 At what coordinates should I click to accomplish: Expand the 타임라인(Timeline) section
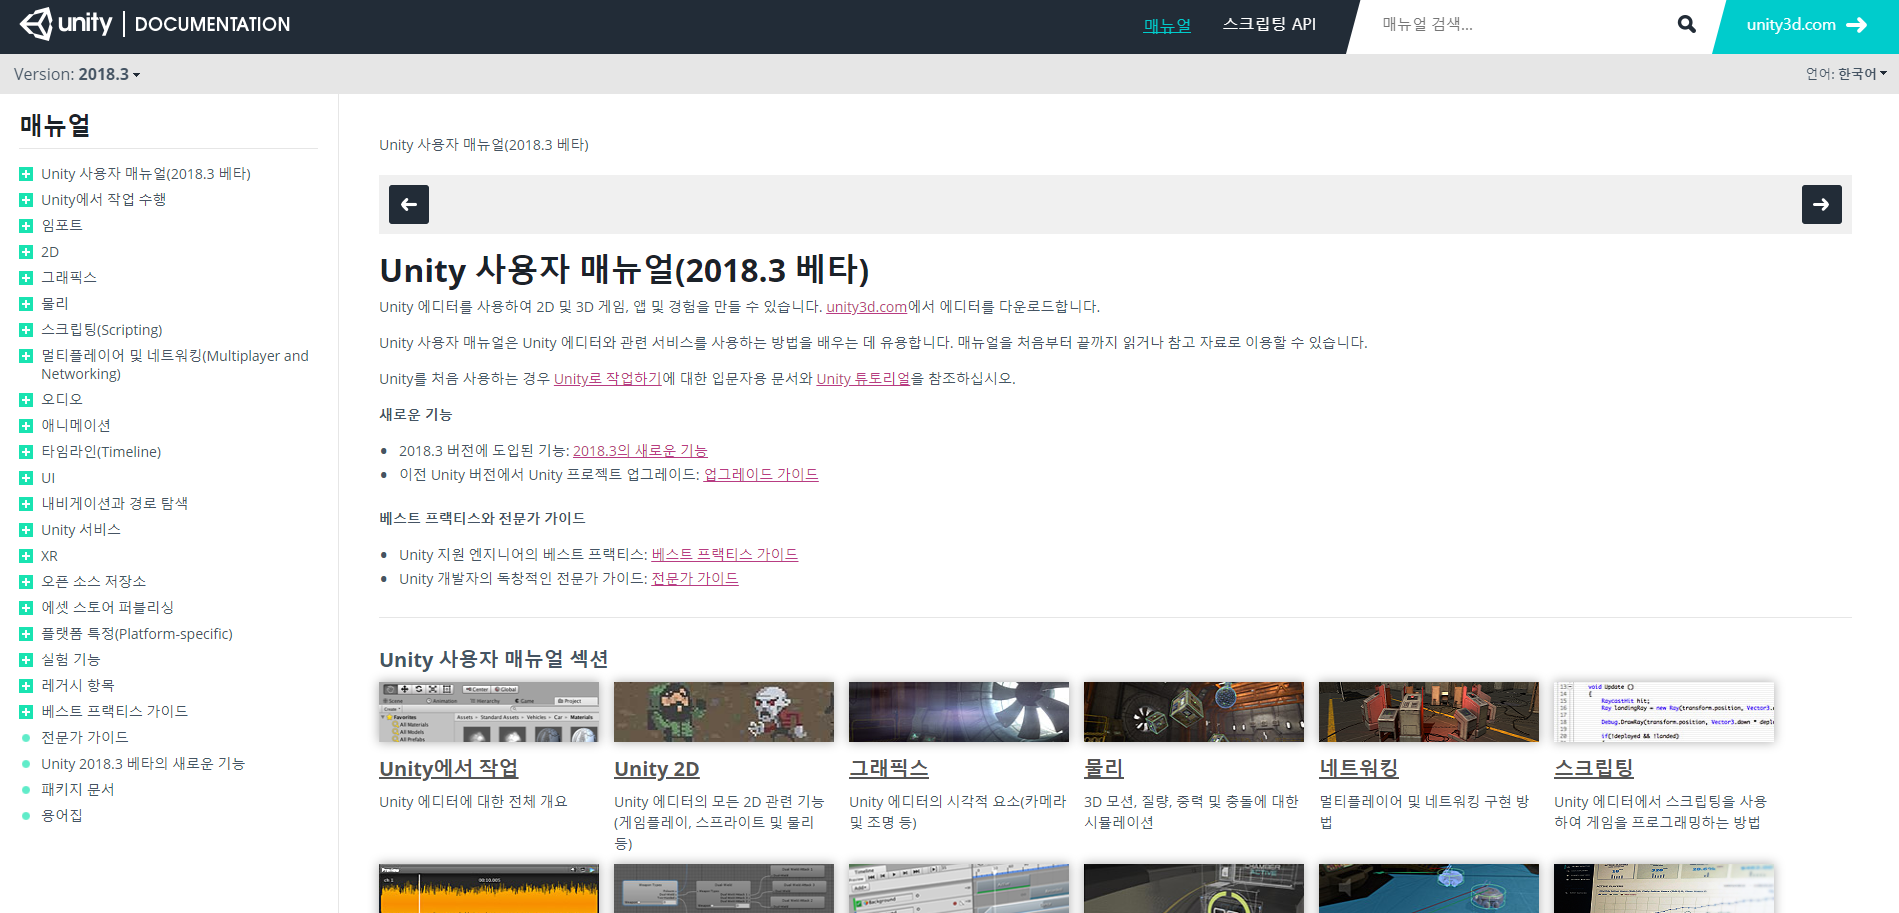[26, 452]
